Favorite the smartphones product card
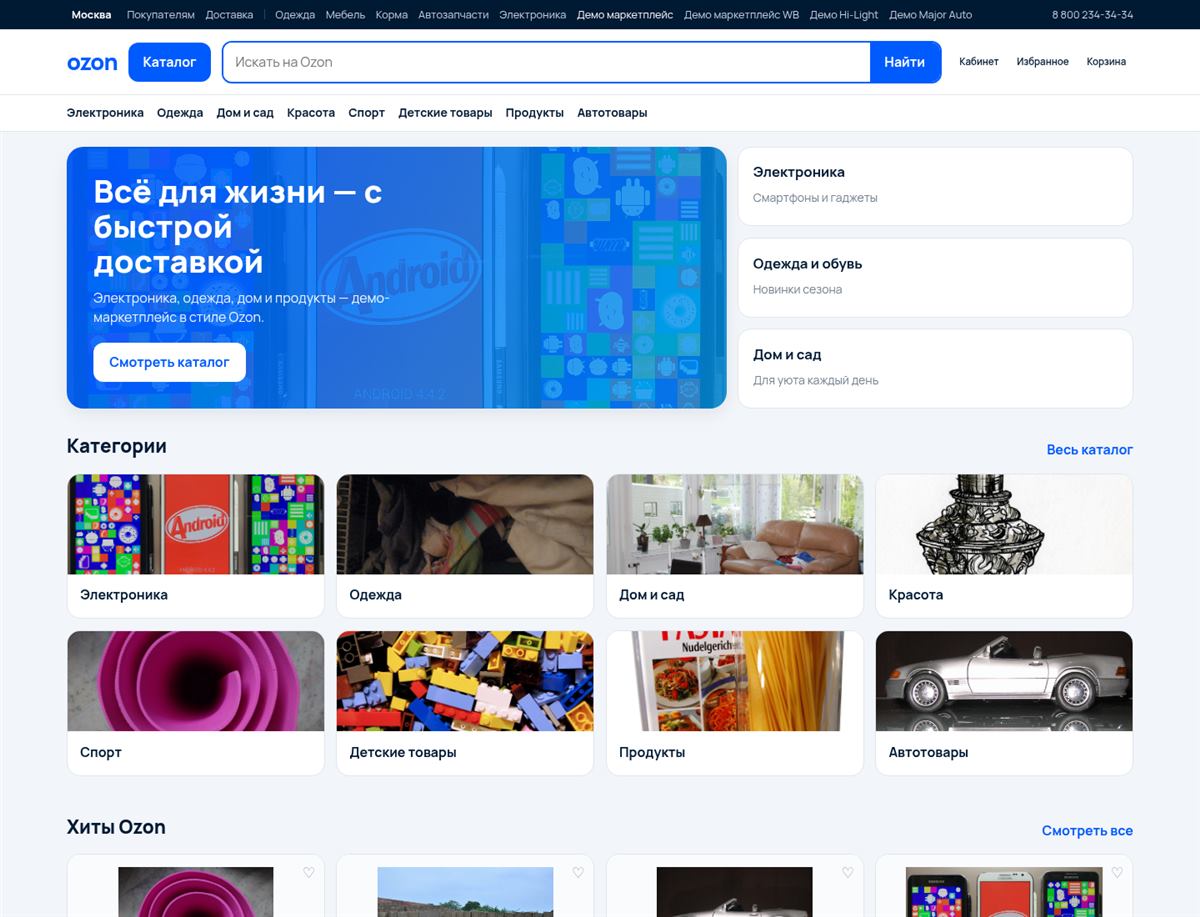Viewport: 1200px width, 917px height. tap(1117, 872)
